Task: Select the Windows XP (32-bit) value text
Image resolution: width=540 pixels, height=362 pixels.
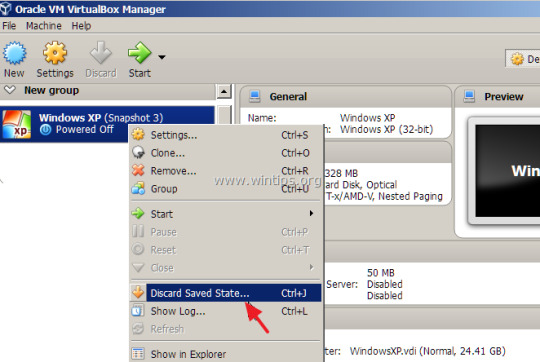Action: [x=386, y=130]
